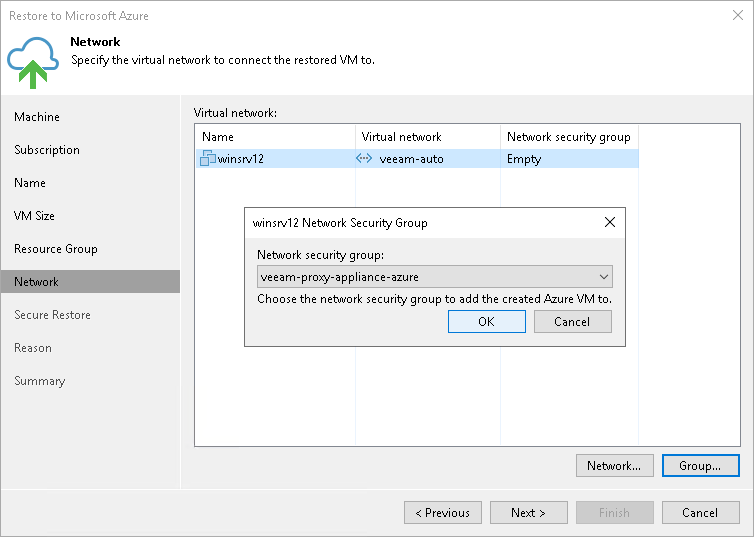Click the veeam-auto virtual network icon

pos(364,158)
